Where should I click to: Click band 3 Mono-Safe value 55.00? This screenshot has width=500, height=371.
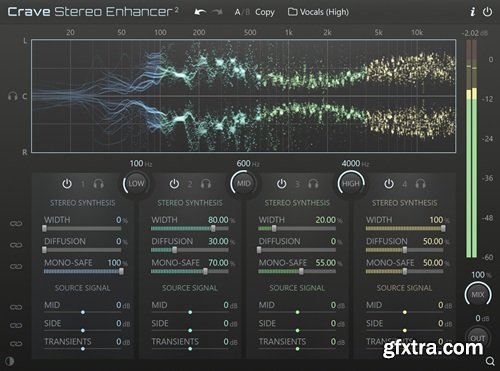[x=326, y=263]
